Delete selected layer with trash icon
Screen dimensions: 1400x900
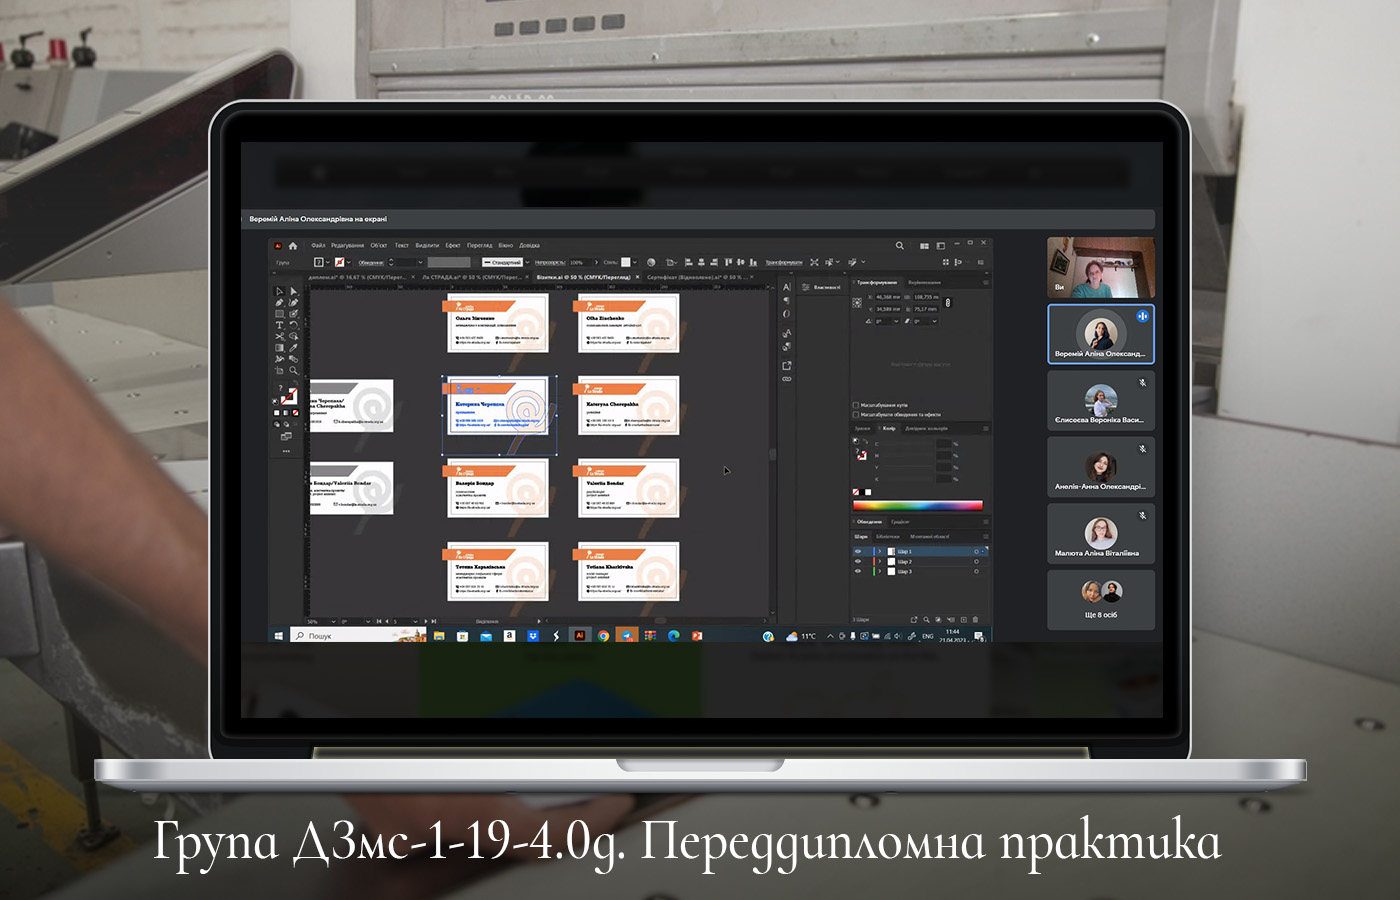click(976, 620)
